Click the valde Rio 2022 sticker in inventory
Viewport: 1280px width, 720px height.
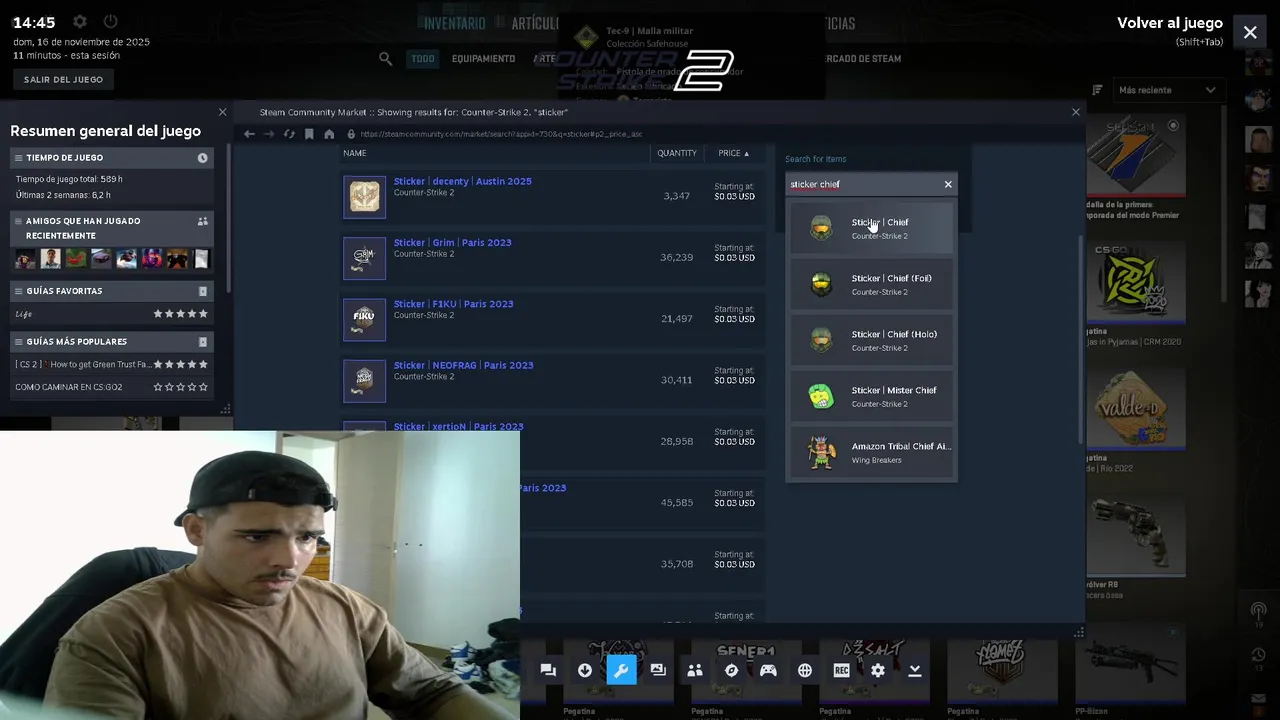1135,409
